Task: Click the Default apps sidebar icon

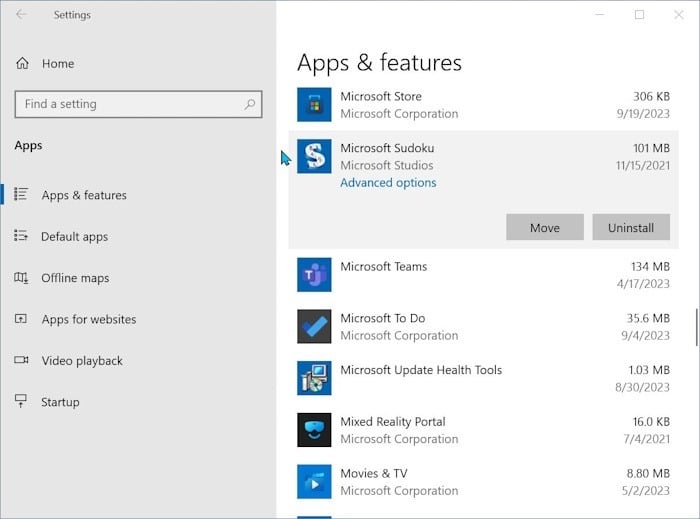Action: click(x=21, y=235)
